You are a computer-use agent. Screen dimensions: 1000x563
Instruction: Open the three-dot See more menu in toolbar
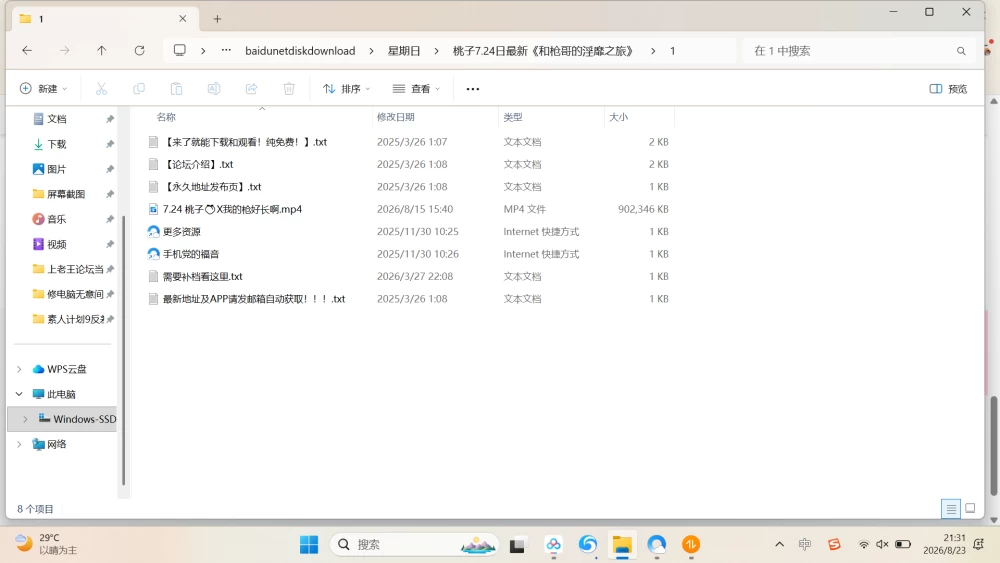(473, 89)
